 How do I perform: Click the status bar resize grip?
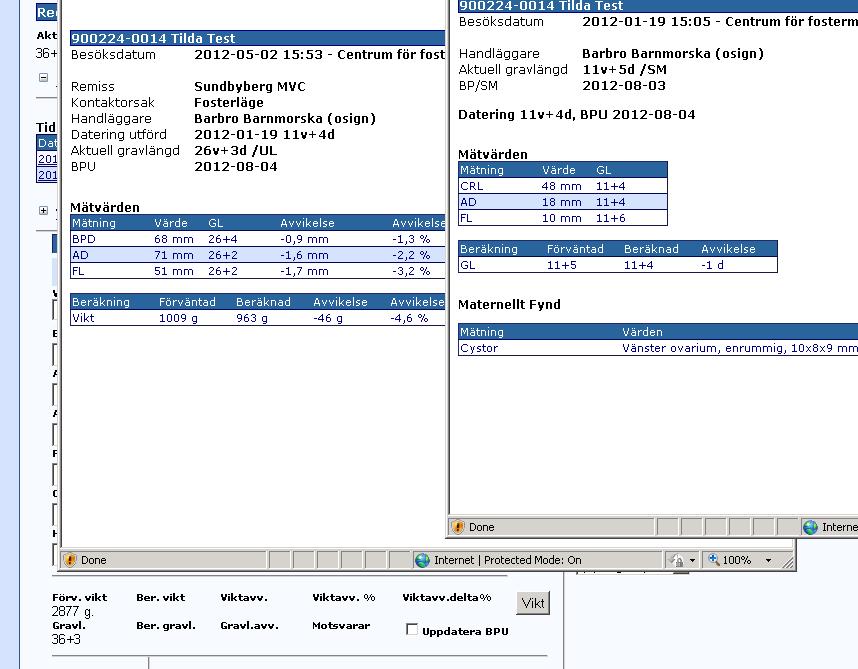[788, 562]
